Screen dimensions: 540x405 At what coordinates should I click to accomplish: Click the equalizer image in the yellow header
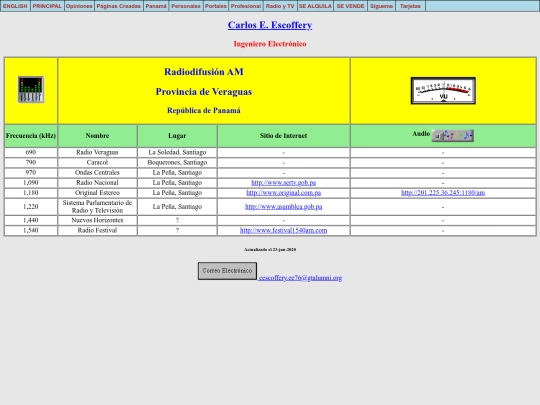click(31, 90)
